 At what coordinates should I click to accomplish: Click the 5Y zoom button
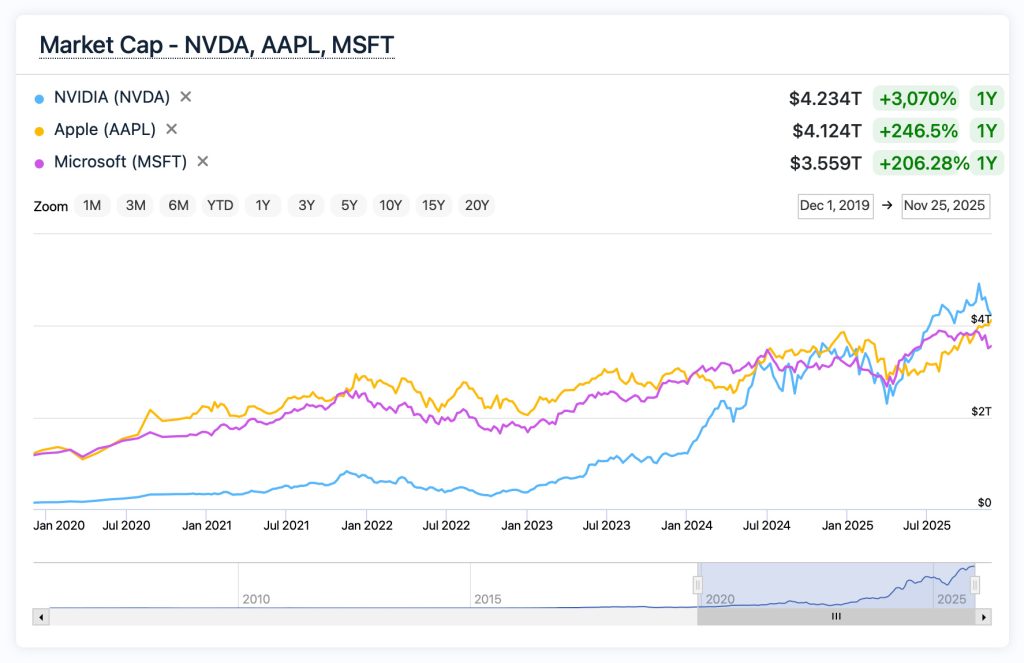click(x=348, y=205)
